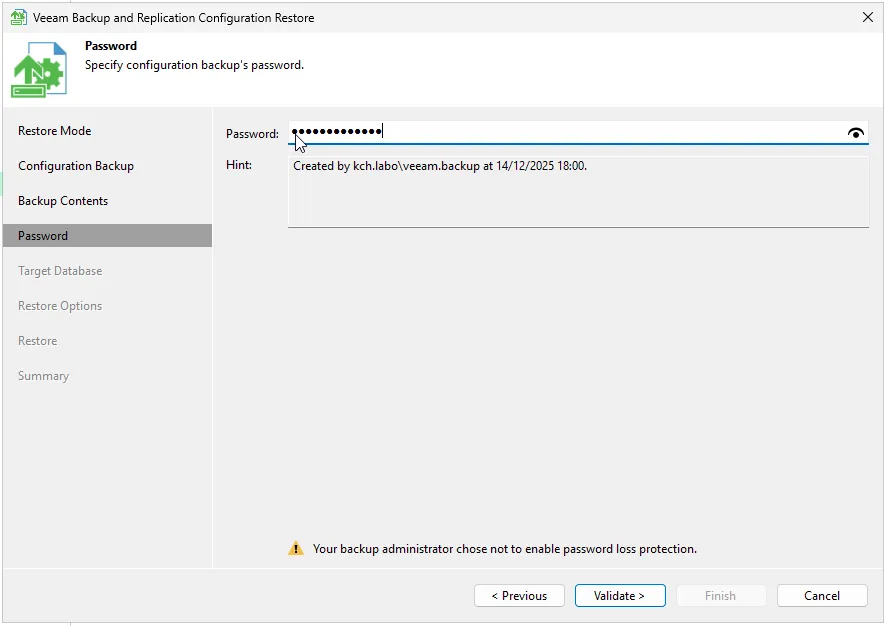Click the Target Database step
Image resolution: width=886 pixels, height=626 pixels.
click(x=60, y=271)
